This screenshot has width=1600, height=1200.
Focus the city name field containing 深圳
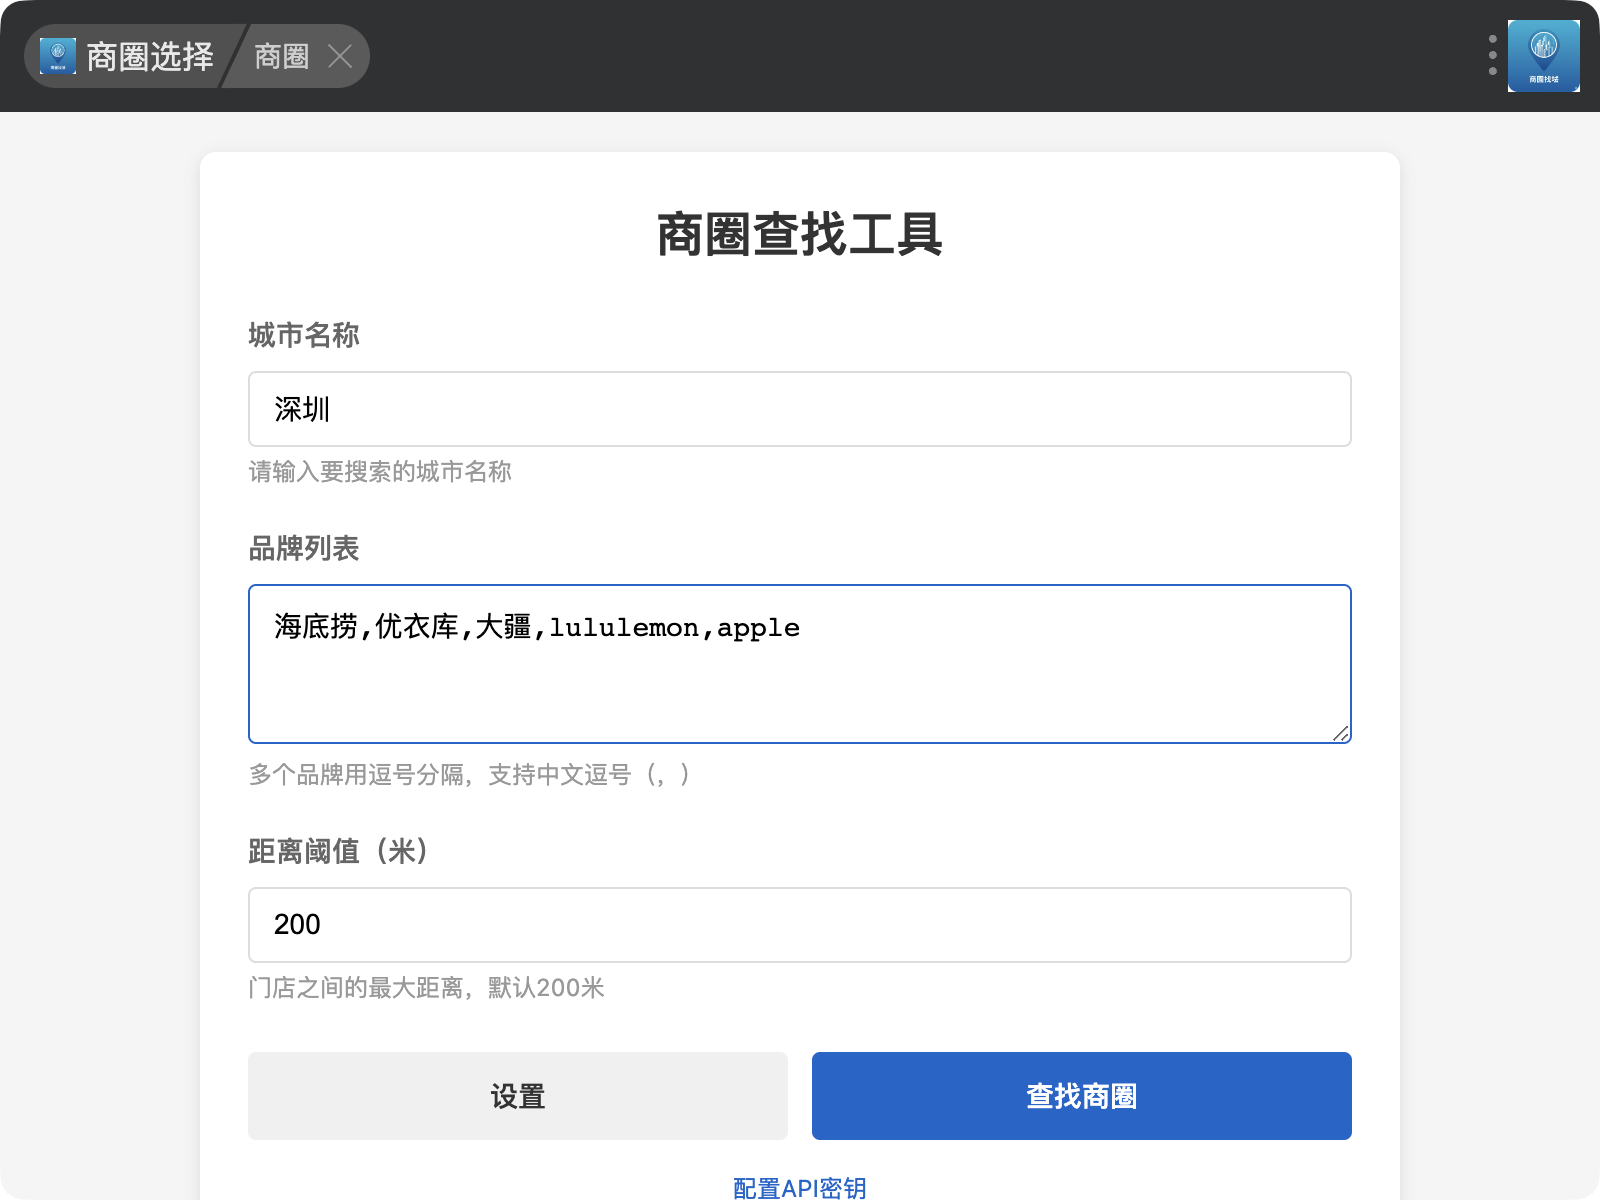(799, 409)
